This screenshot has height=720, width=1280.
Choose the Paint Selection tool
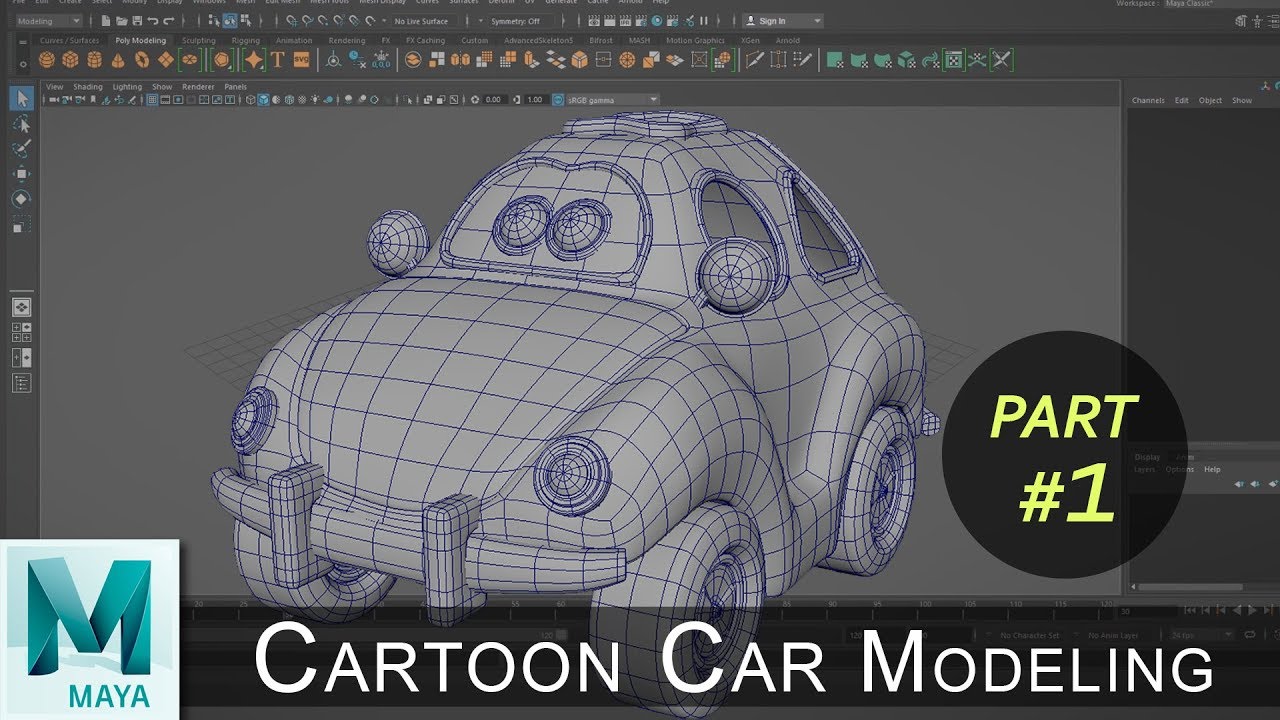22,149
